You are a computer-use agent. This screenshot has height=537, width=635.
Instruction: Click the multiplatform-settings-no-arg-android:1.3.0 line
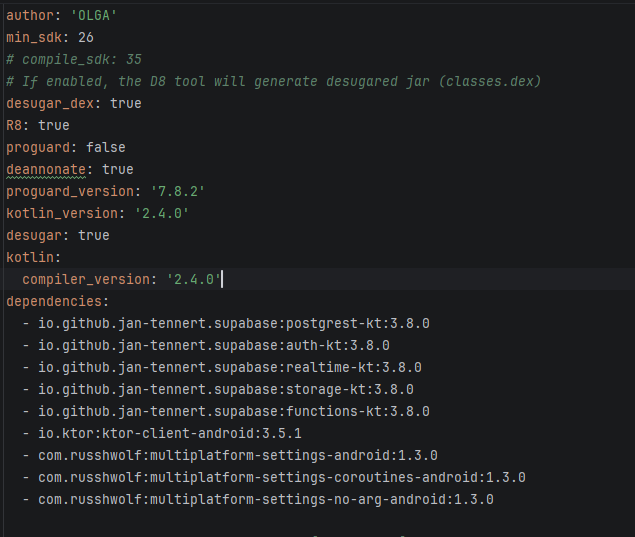pos(258,500)
